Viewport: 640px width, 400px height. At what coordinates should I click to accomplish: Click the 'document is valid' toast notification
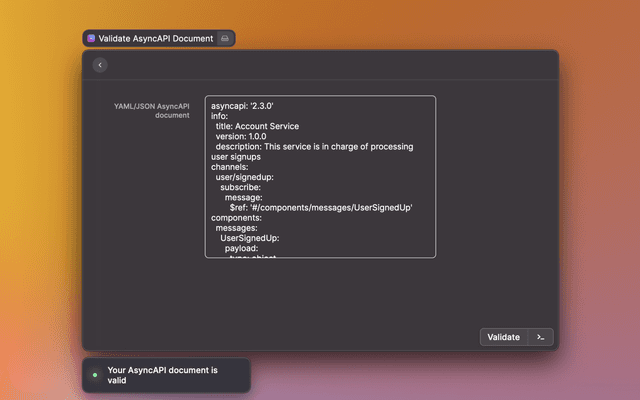pyautogui.click(x=166, y=375)
